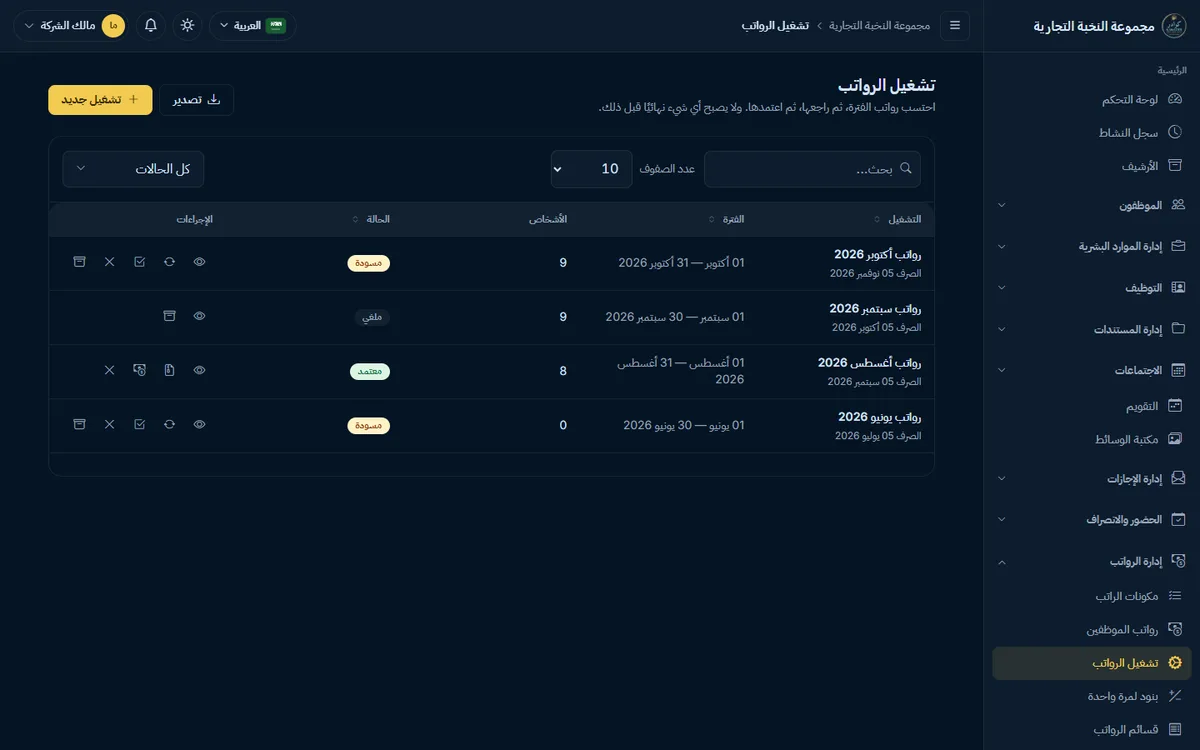Sort by الحالة status column header
Image resolution: width=1200 pixels, height=750 pixels.
371,219
